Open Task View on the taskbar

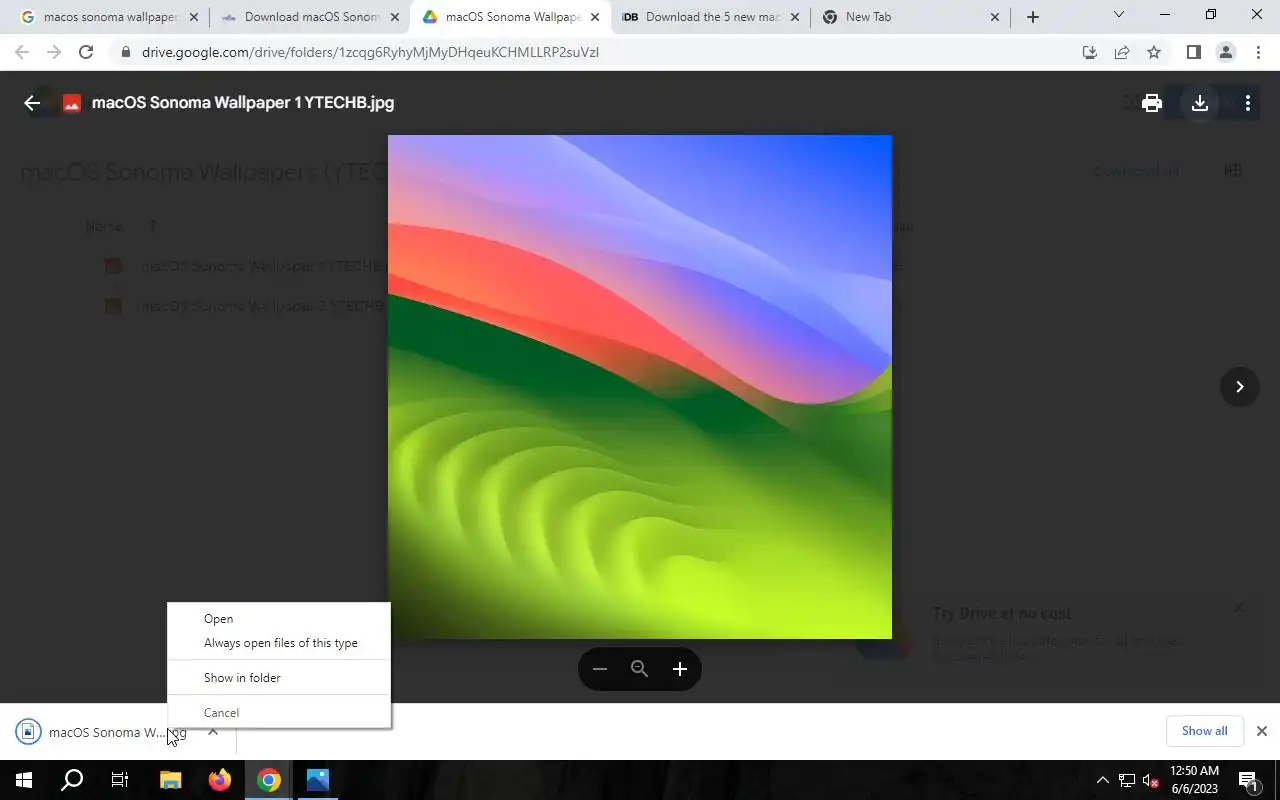click(120, 780)
